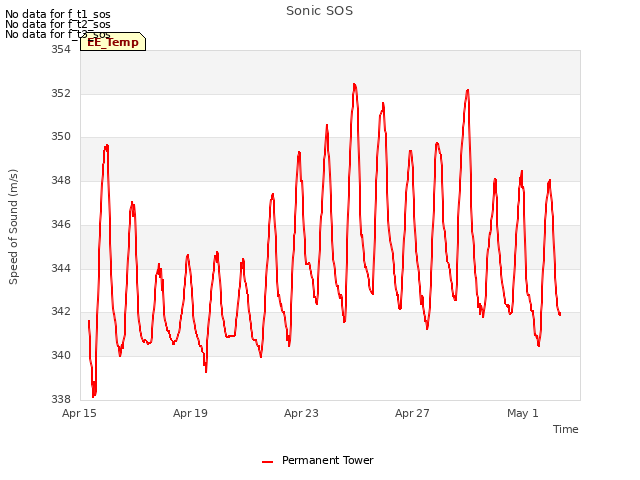Image resolution: width=640 pixels, height=480 pixels.
Task: Click the 346 y-axis tick label
Action: click(x=61, y=224)
